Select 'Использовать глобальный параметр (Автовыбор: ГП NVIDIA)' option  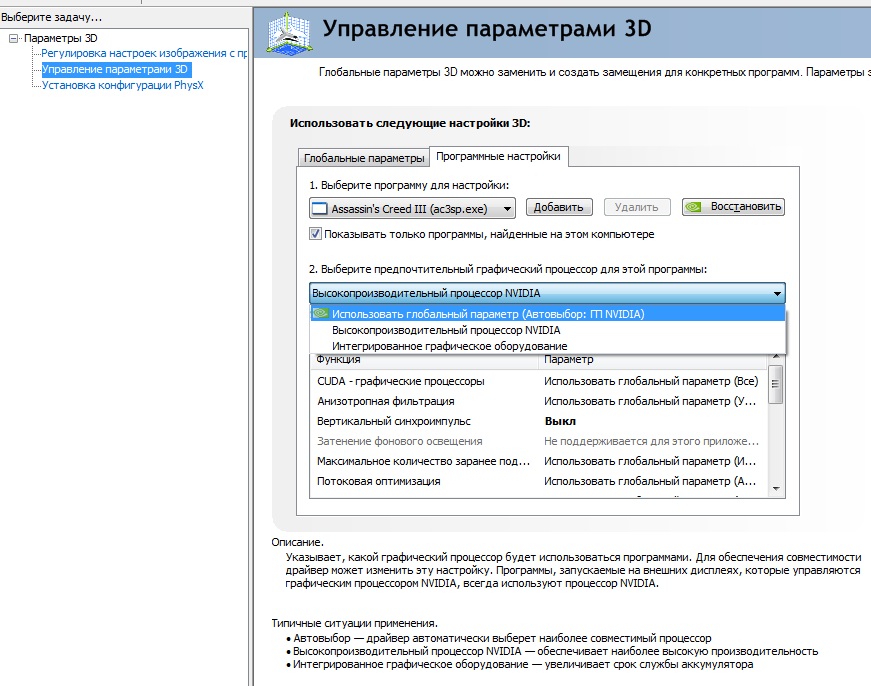[548, 314]
